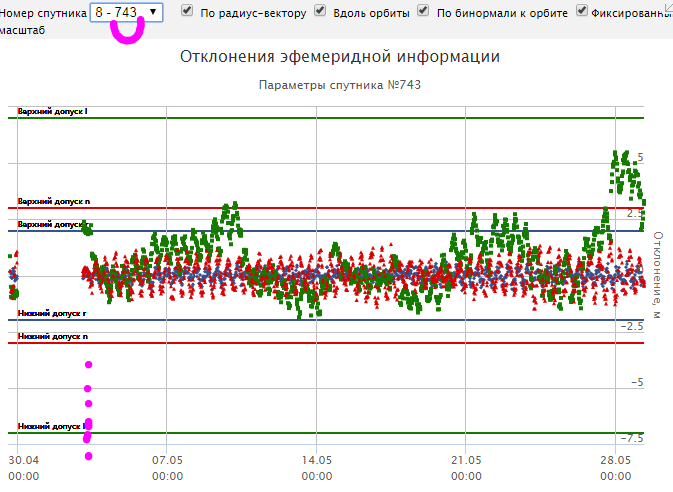Click the blue 'Нижний допуск r' line label
Screen dimensions: 673x492
point(52,314)
